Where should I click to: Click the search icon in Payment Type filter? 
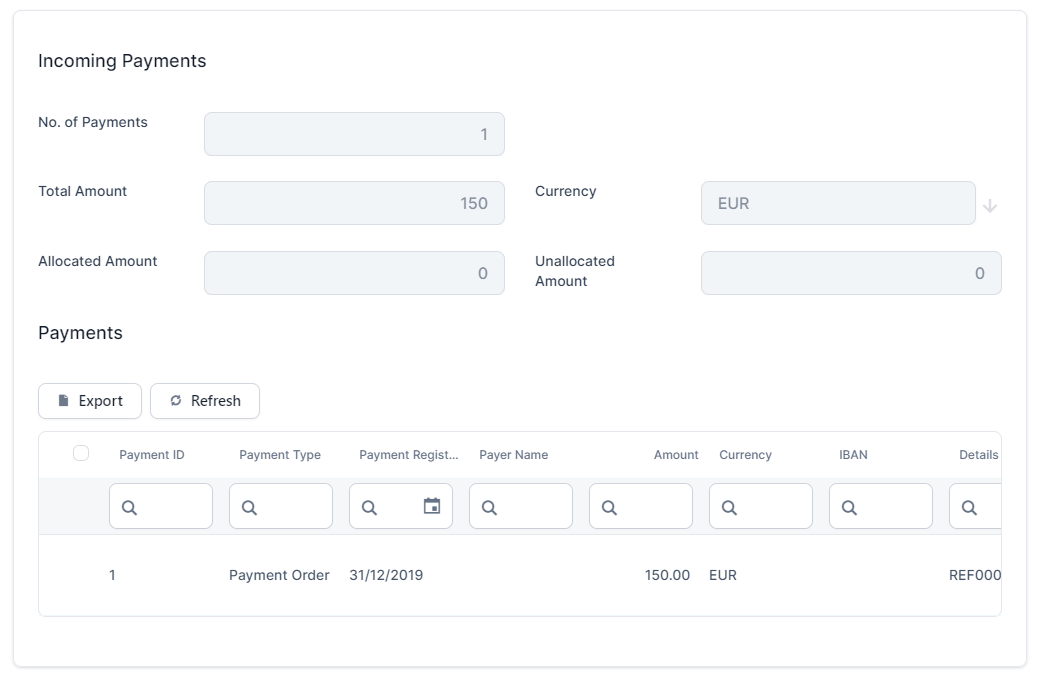point(249,508)
